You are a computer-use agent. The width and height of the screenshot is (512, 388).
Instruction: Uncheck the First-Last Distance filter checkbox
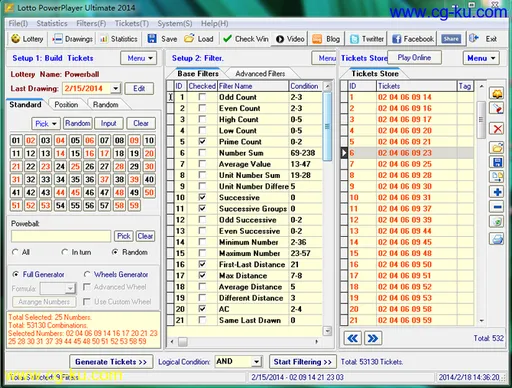pyautogui.click(x=202, y=264)
